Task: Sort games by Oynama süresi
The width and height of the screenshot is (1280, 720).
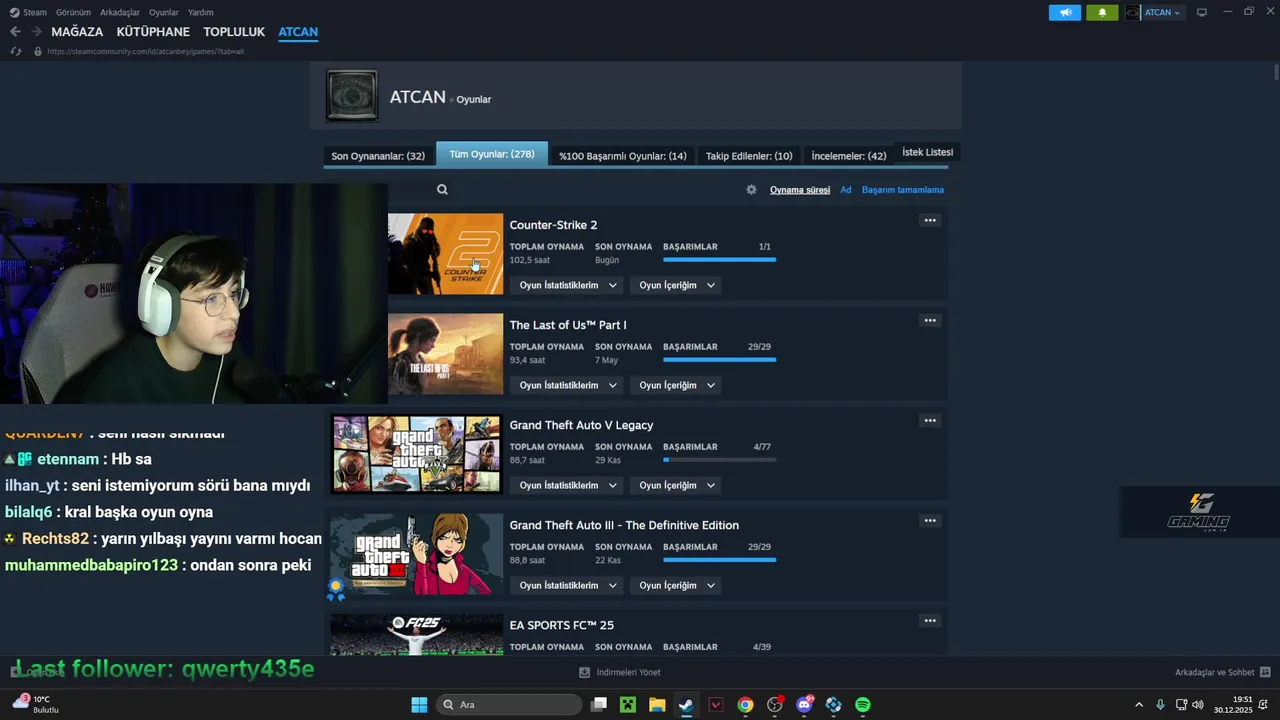Action: tap(800, 190)
